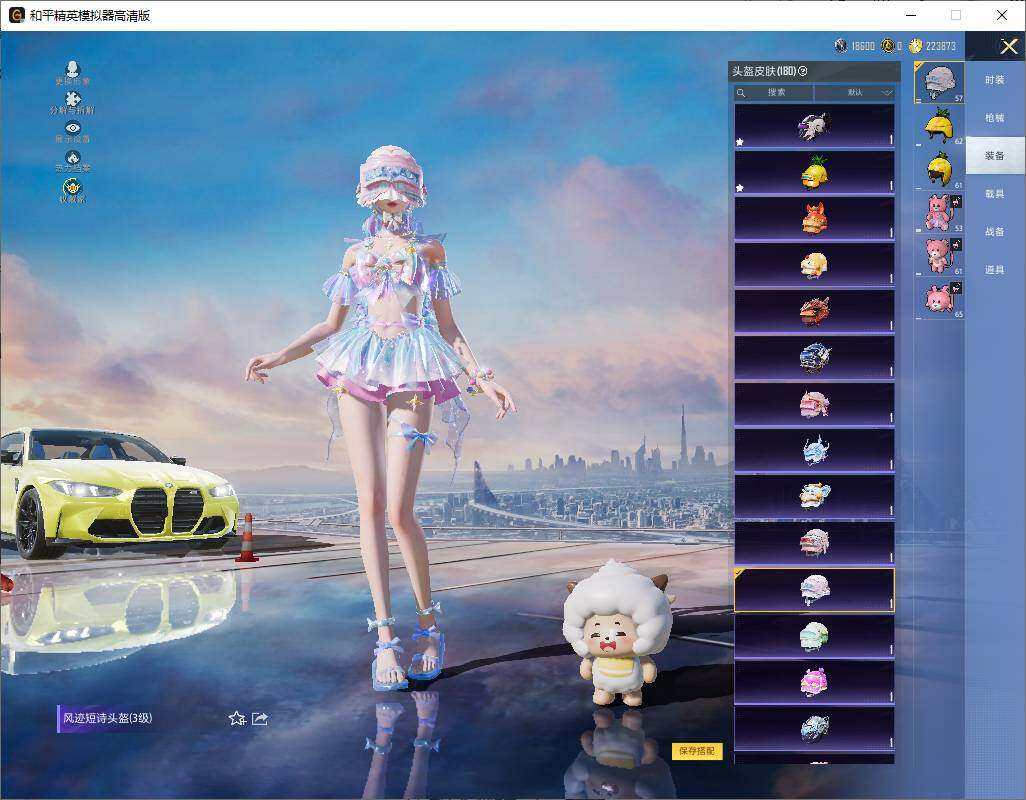Choose the pineapple helmet slot numbered 61
This screenshot has width=1026, height=800.
click(x=939, y=169)
